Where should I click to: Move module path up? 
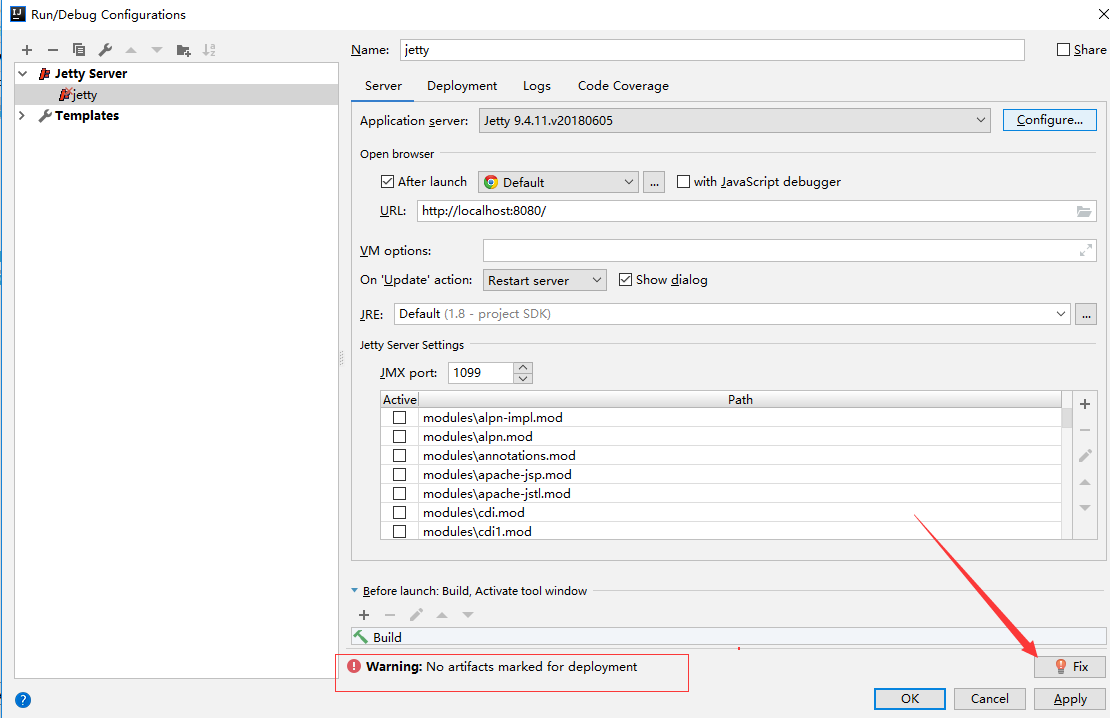pos(1085,482)
